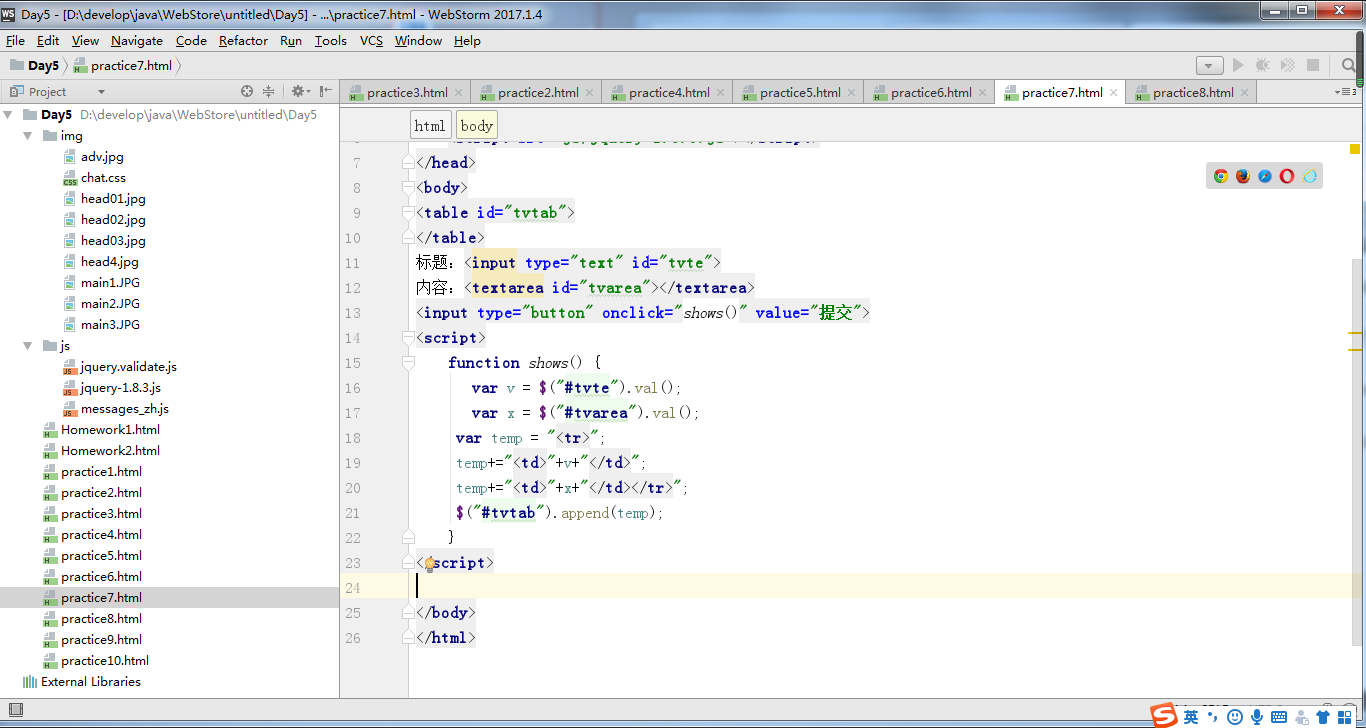
Task: Open Search Everywhere magnifier
Action: point(1349,65)
